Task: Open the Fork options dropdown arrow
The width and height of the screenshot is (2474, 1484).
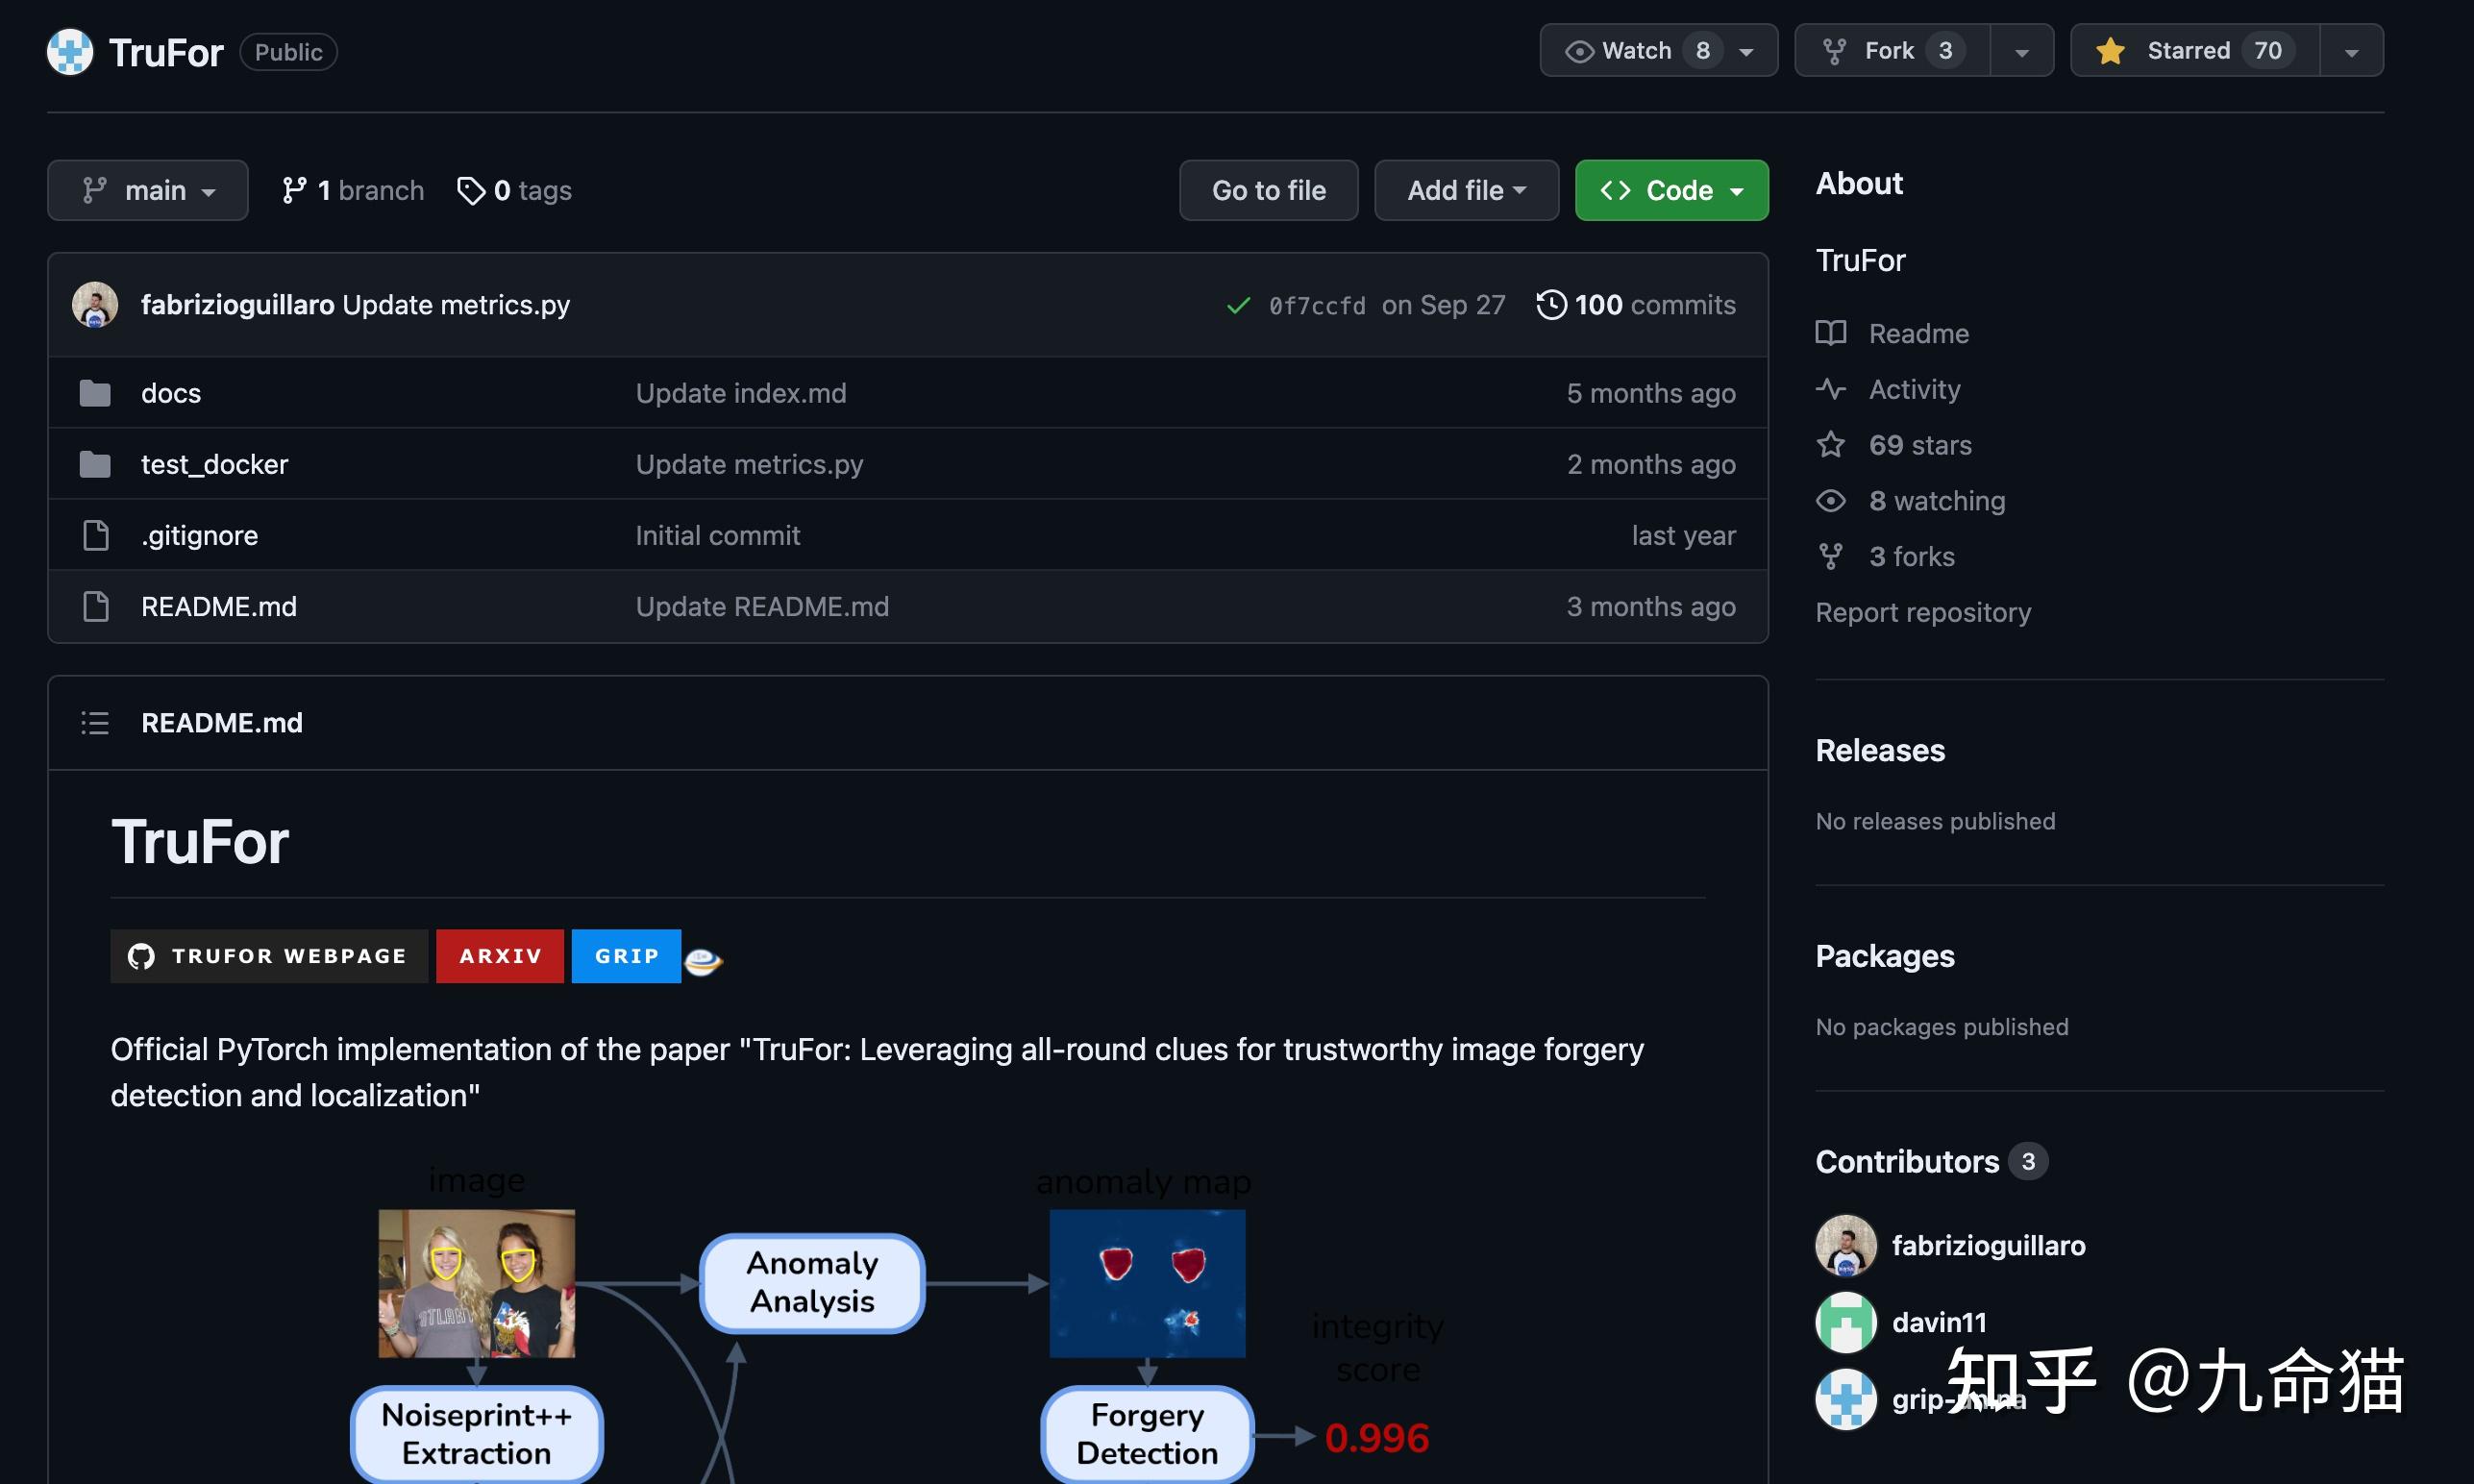Action: 2021,51
